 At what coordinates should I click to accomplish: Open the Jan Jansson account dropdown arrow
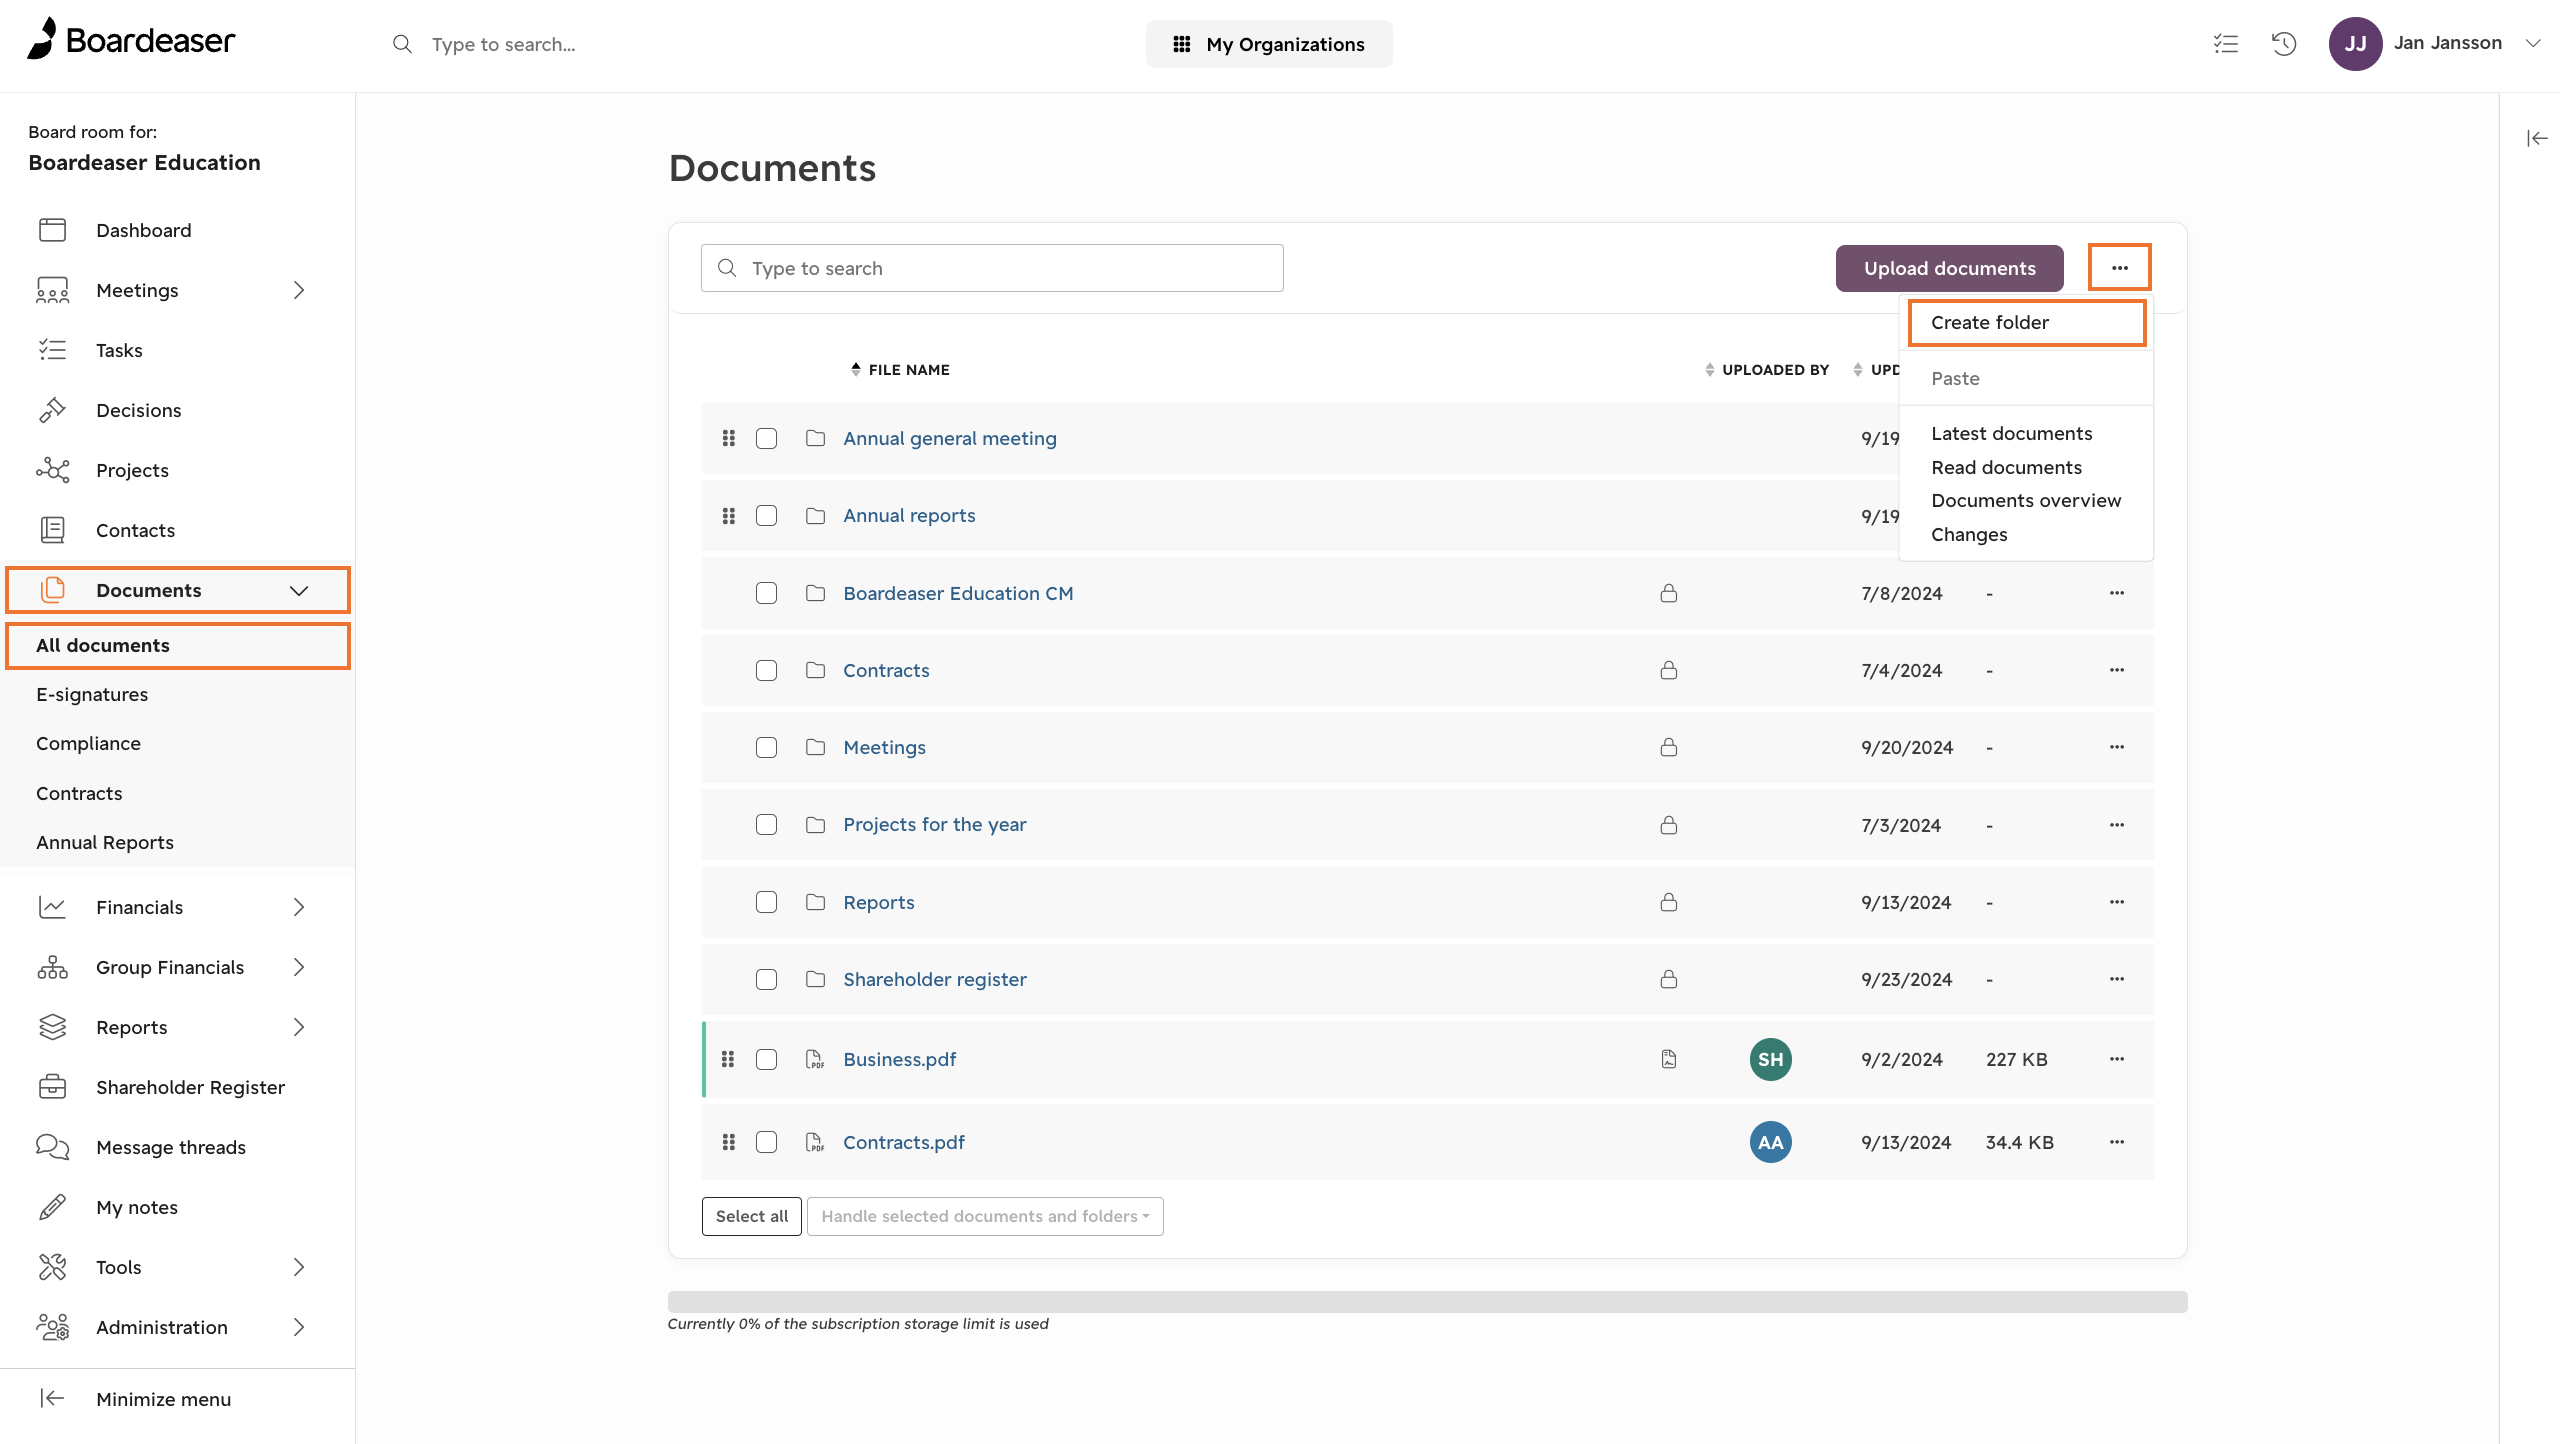click(2533, 43)
